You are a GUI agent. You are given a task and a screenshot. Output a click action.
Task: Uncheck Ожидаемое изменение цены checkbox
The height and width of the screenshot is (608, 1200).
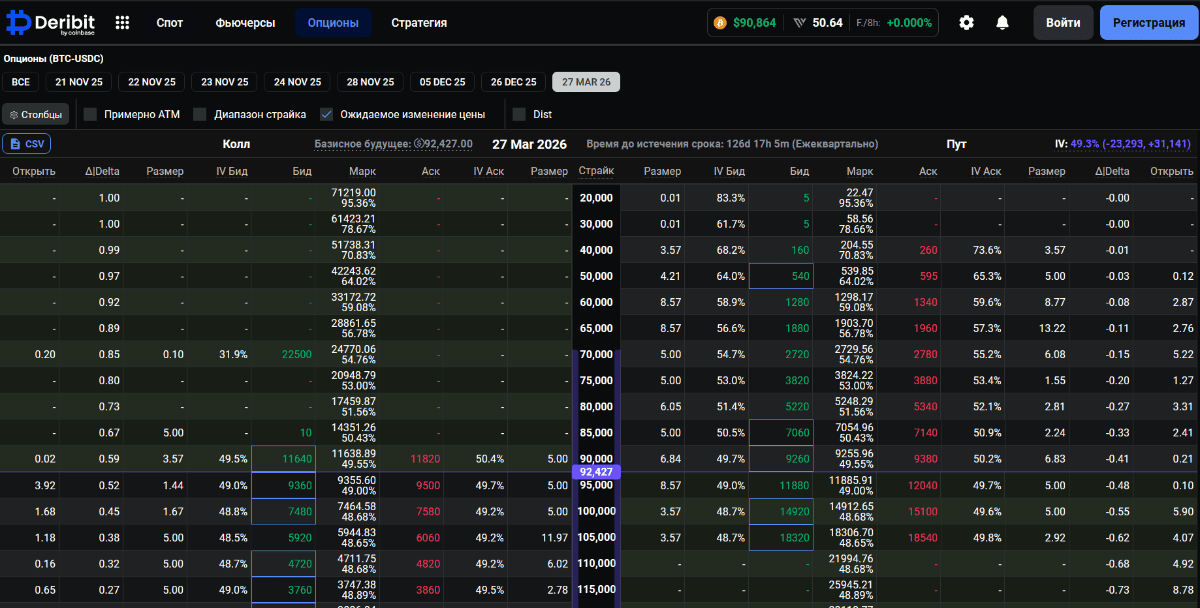(327, 114)
